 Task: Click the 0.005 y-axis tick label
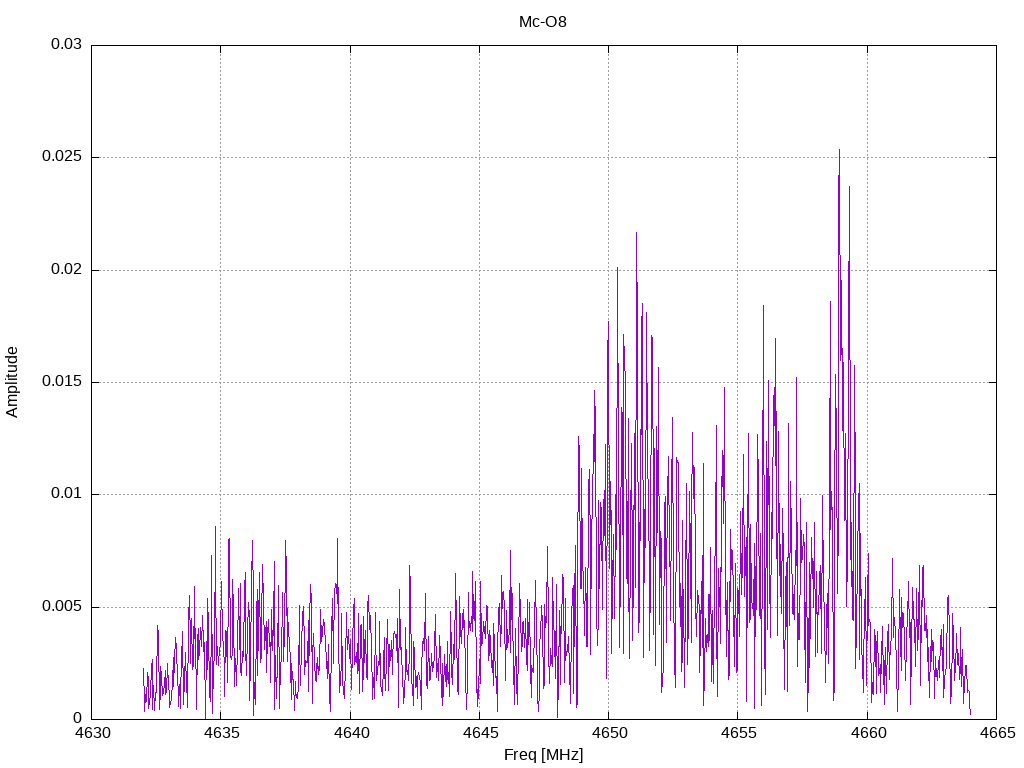pos(63,607)
